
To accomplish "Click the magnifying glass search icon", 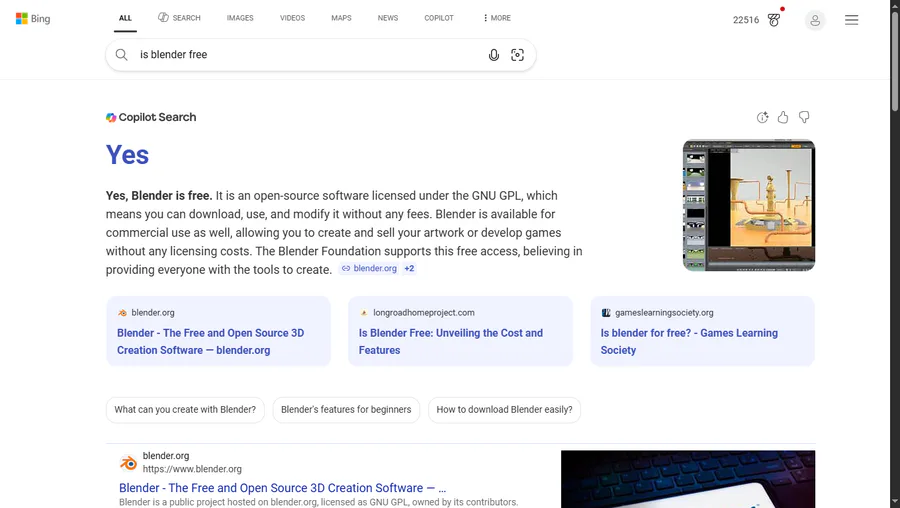I will click(122, 55).
